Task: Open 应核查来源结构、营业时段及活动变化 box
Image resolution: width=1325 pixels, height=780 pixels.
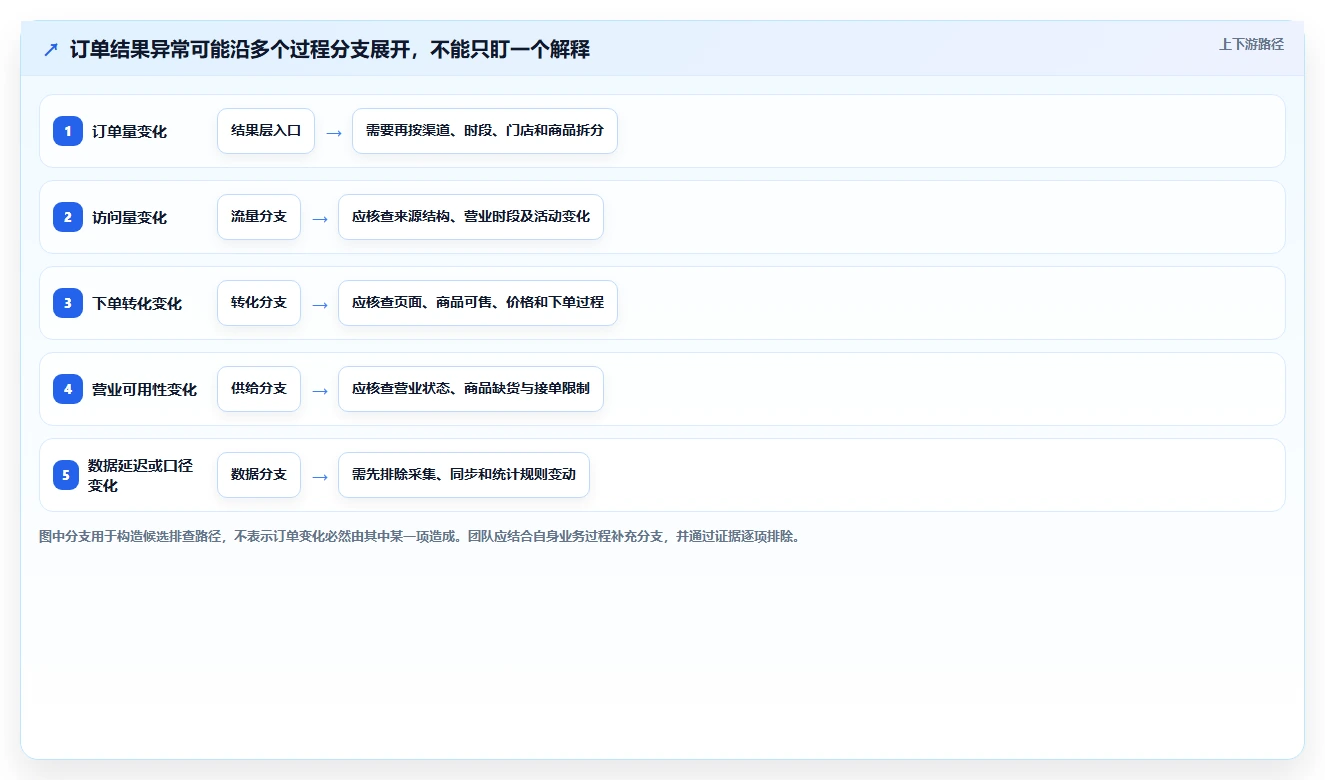Action: pyautogui.click(x=471, y=217)
